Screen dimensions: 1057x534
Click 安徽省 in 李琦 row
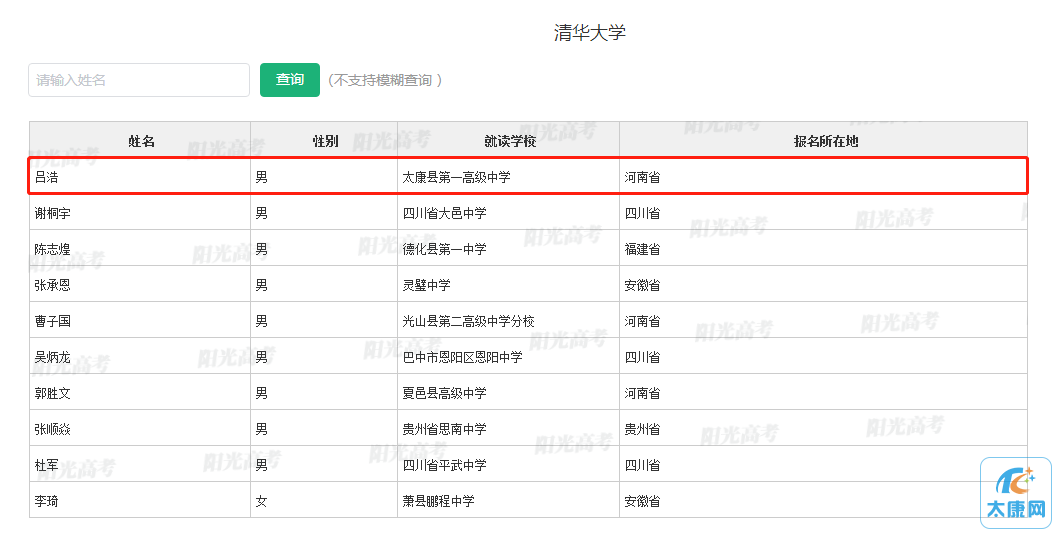642,501
